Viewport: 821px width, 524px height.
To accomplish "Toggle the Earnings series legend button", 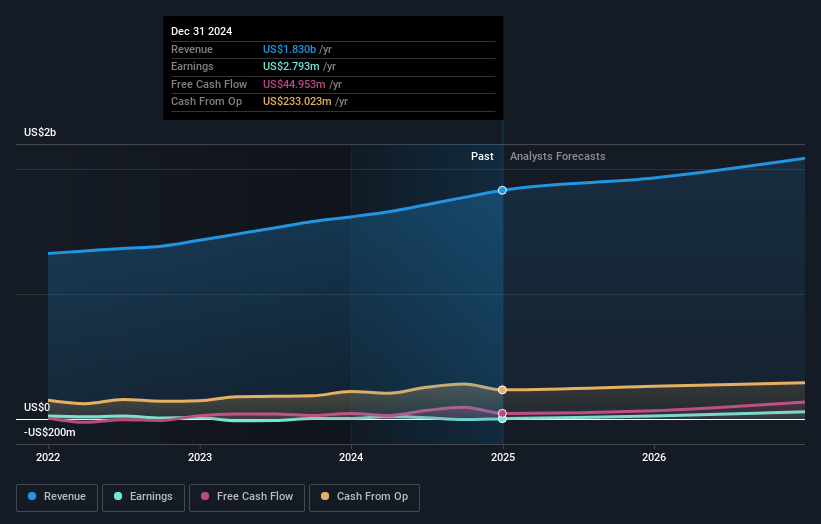I will click(143, 497).
